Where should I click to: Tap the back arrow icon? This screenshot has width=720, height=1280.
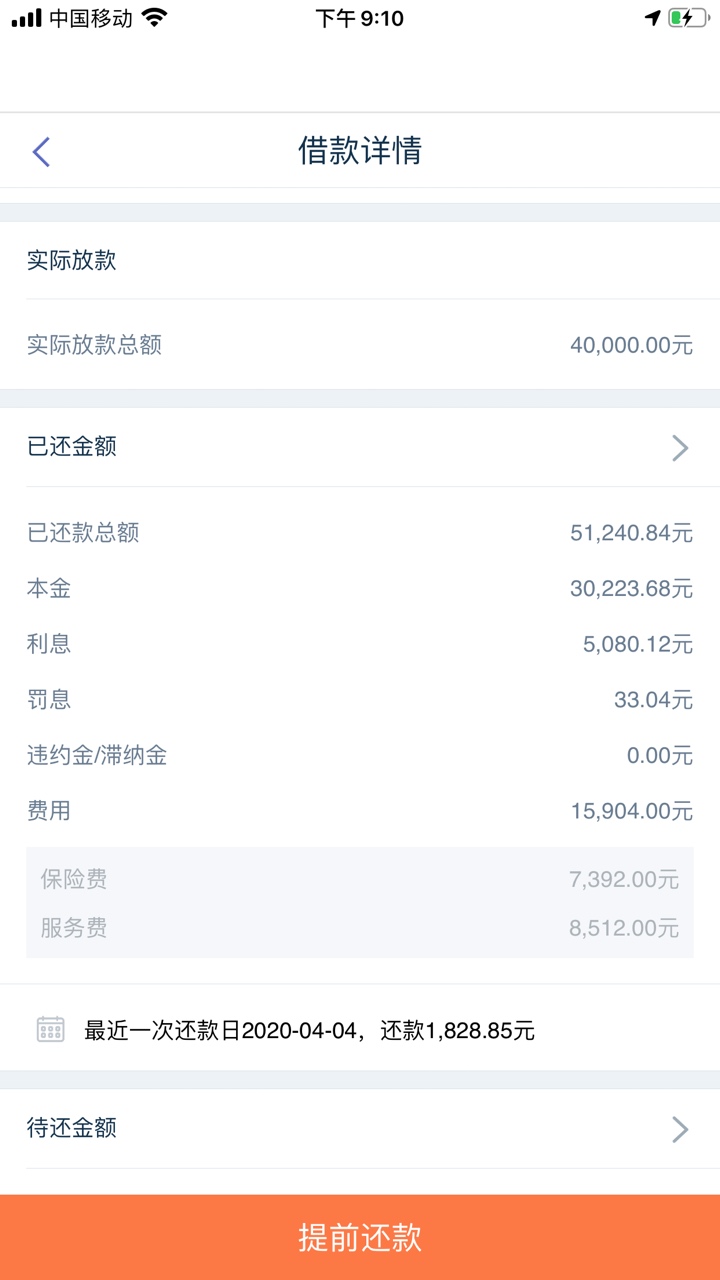tap(41, 151)
